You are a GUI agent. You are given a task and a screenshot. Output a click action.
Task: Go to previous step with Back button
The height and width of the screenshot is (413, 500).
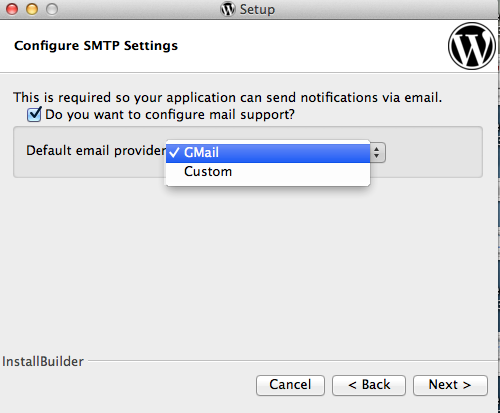[x=369, y=385]
